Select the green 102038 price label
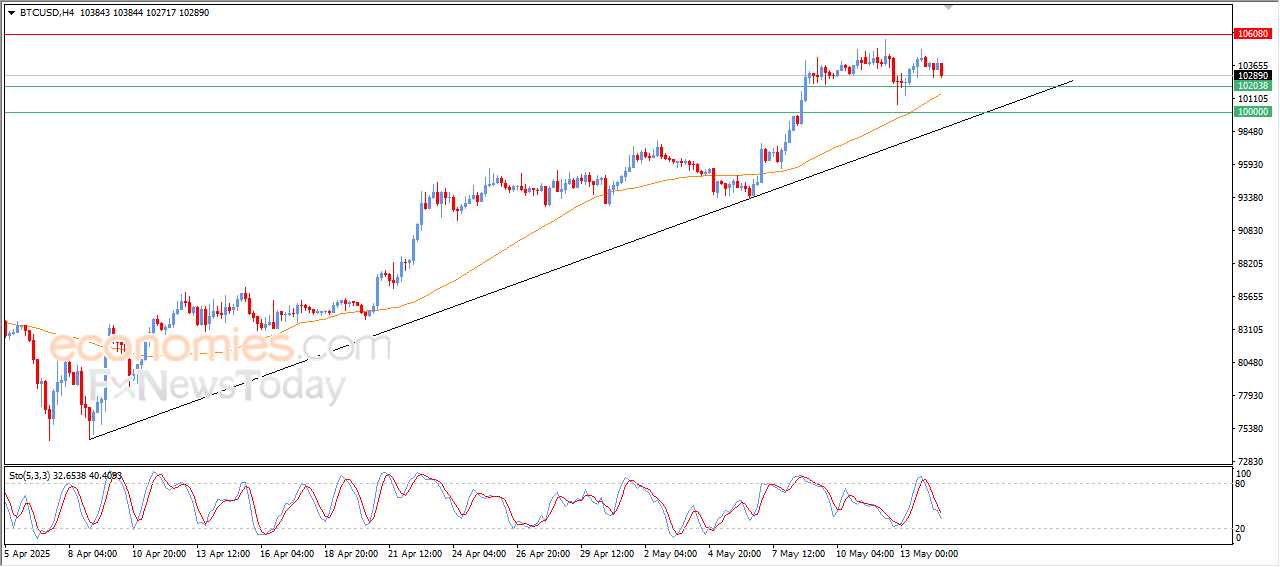Screen dimensions: 1280x567 pos(1253,86)
